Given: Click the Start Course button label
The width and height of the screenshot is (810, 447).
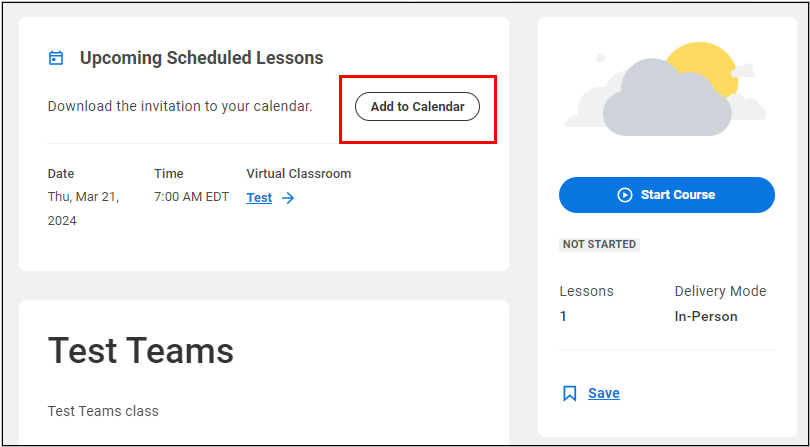Looking at the screenshot, I should point(677,195).
